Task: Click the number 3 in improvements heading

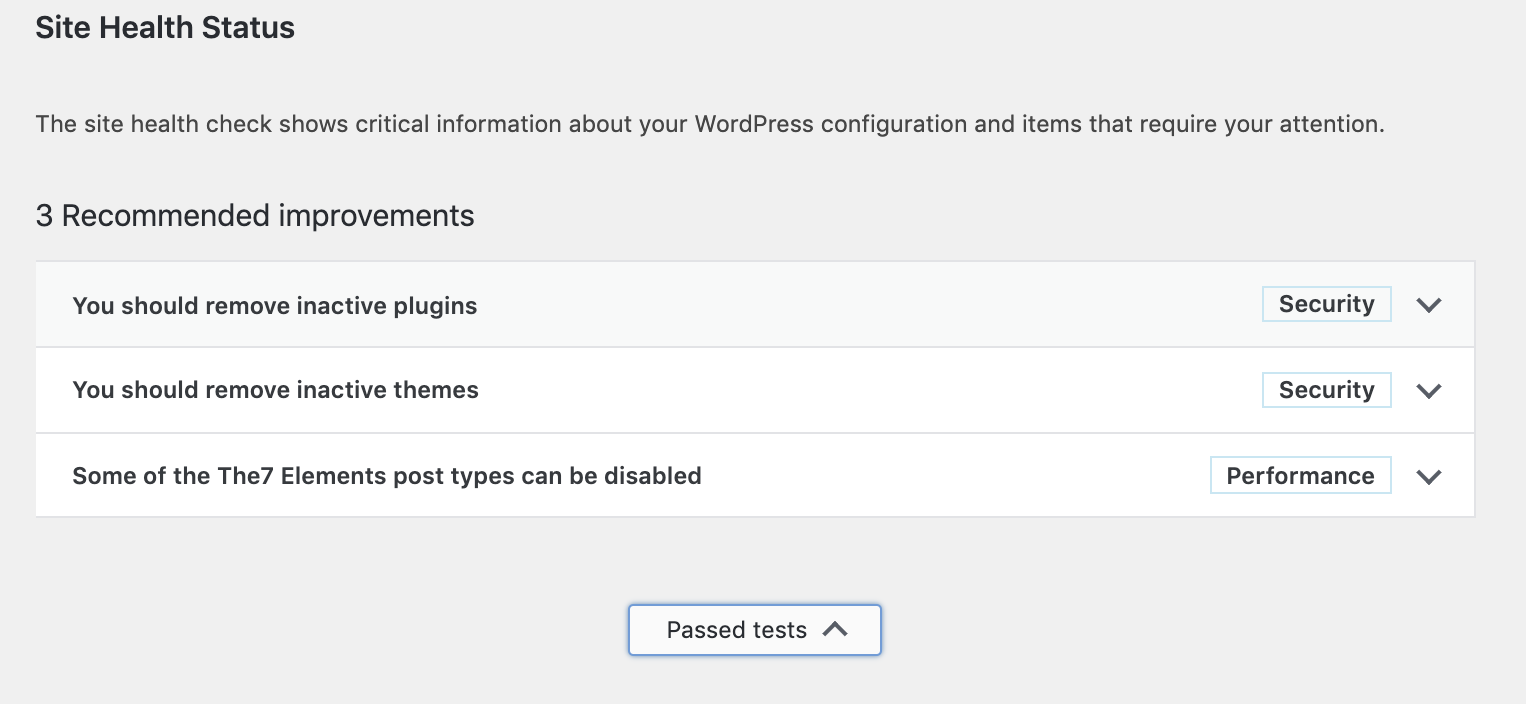Action: point(44,215)
